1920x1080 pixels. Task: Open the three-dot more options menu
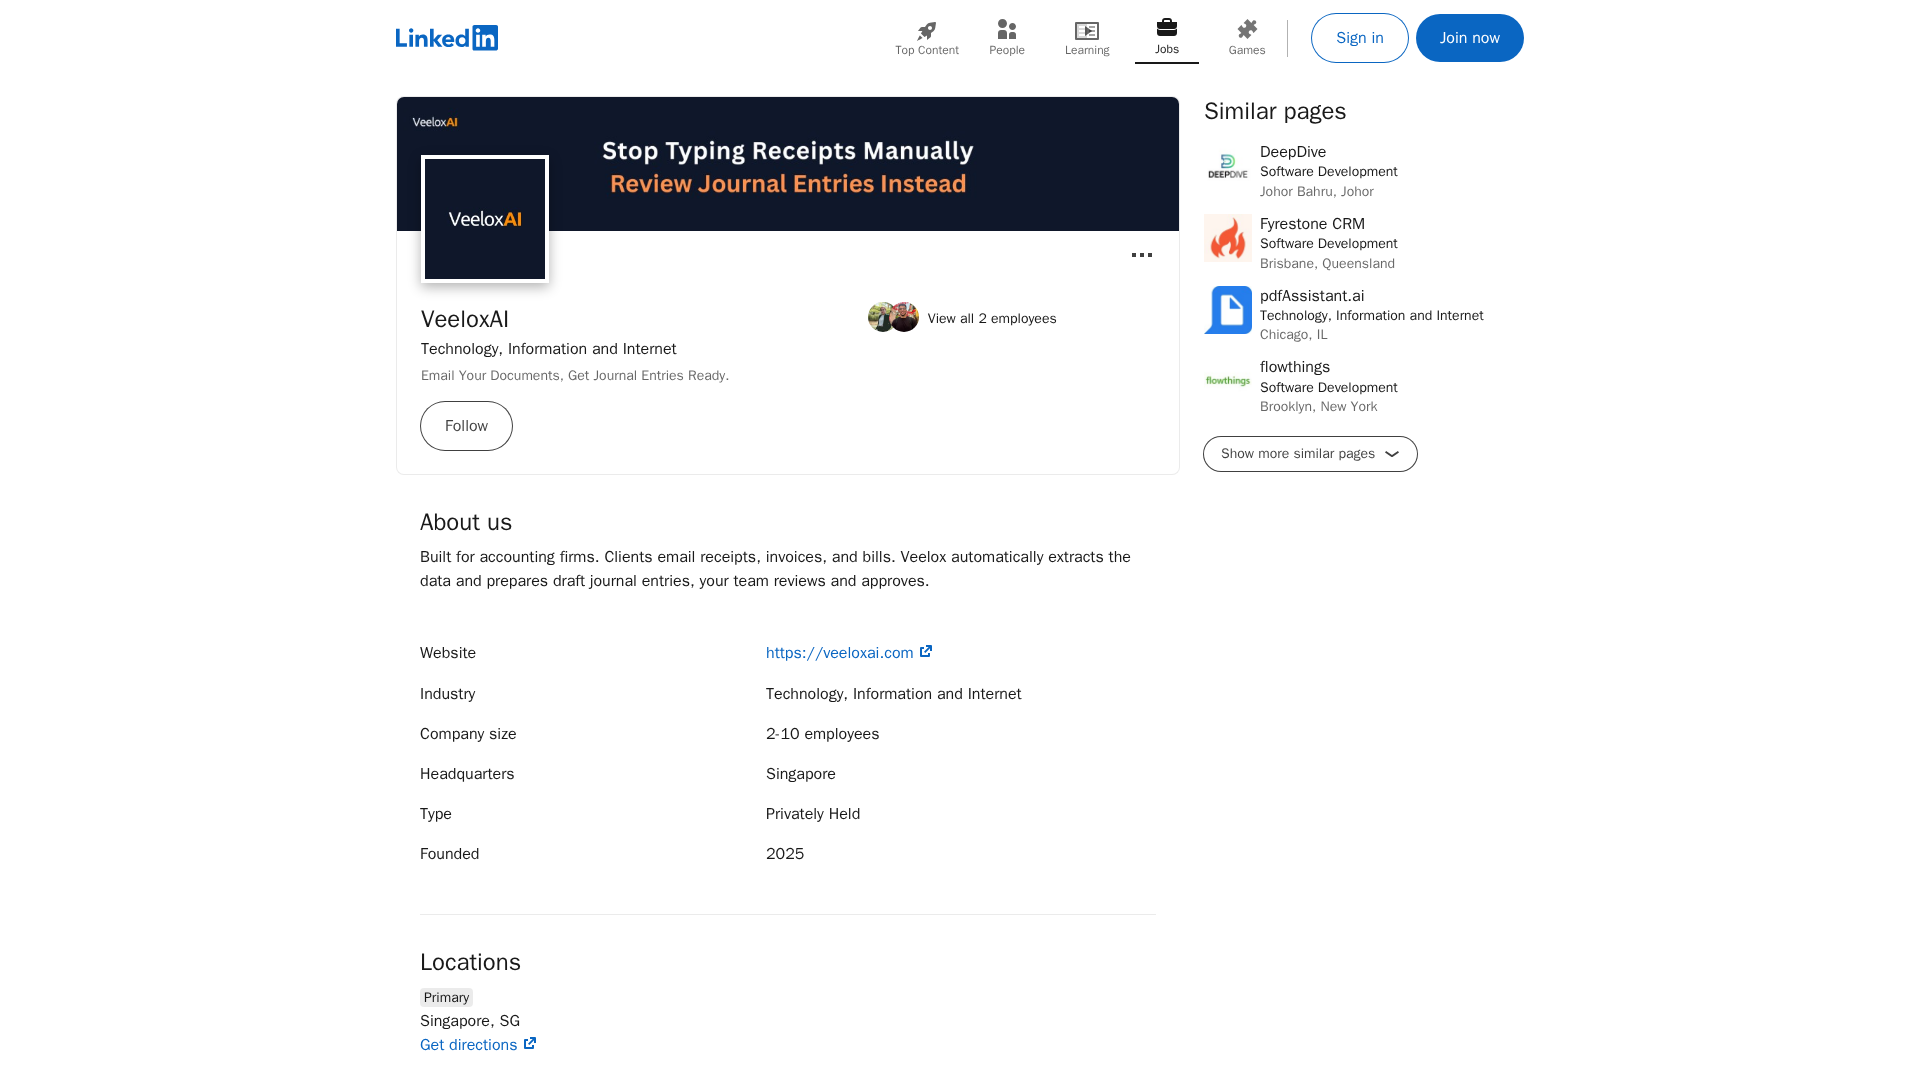[1141, 255]
